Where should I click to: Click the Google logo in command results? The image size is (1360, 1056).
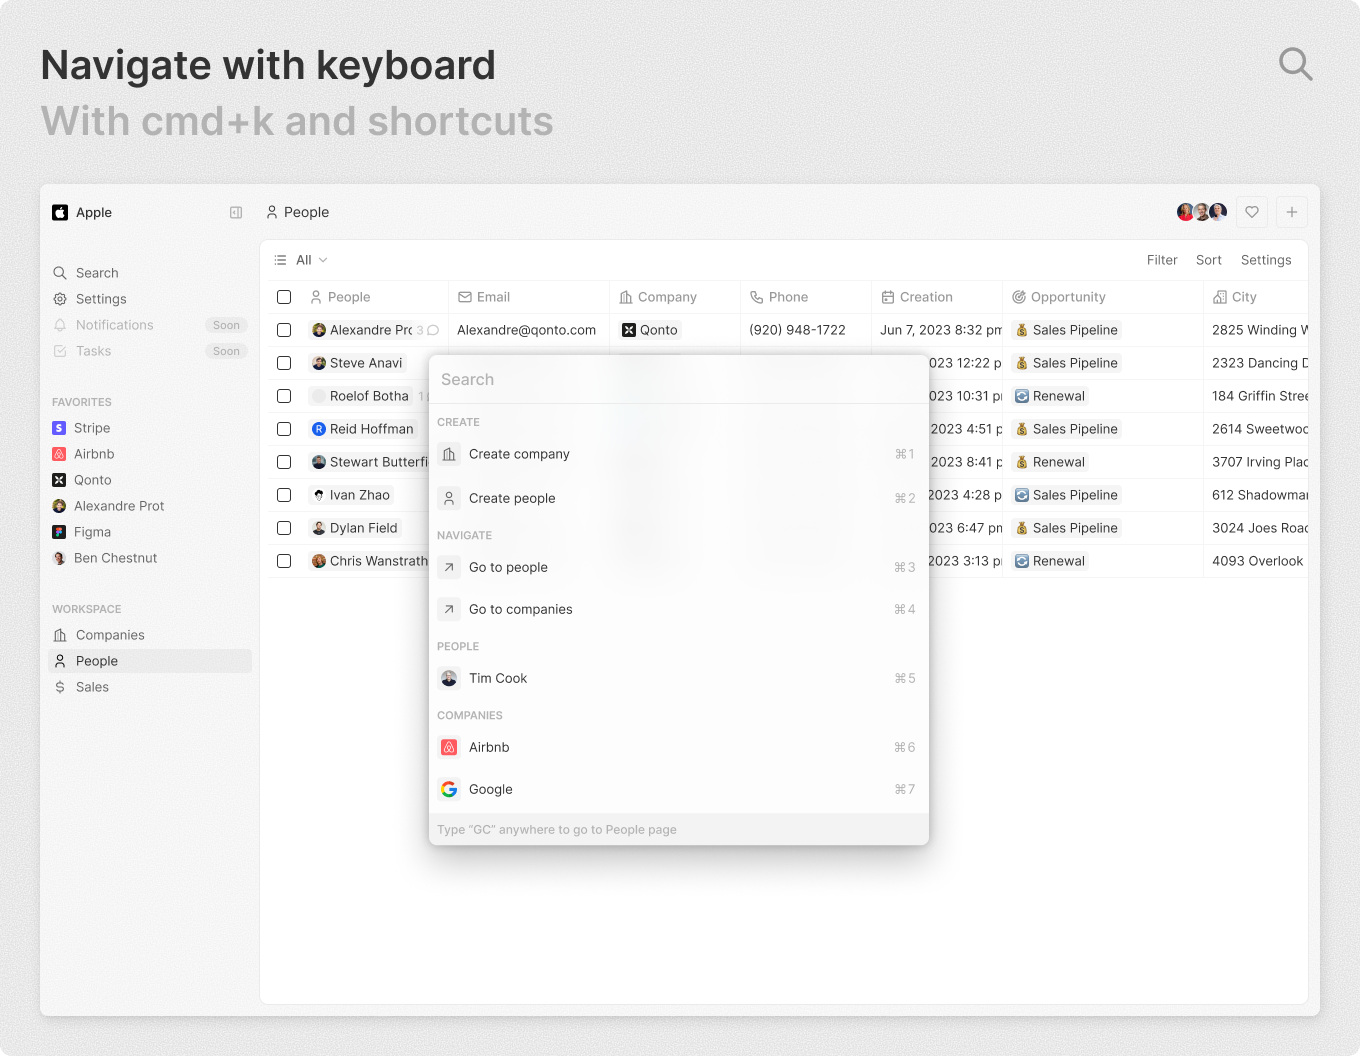pos(449,789)
